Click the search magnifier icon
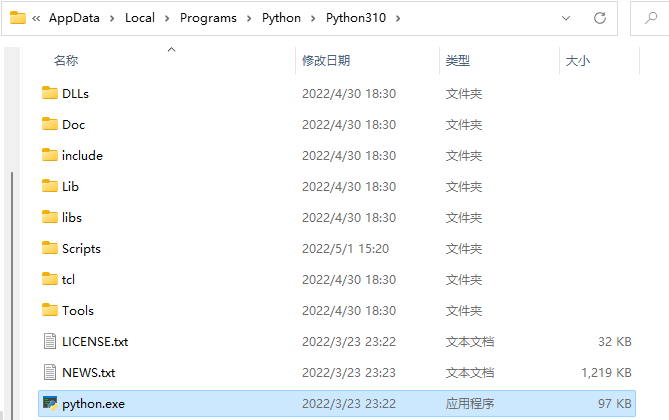Image resolution: width=669 pixels, height=420 pixels. 651,18
